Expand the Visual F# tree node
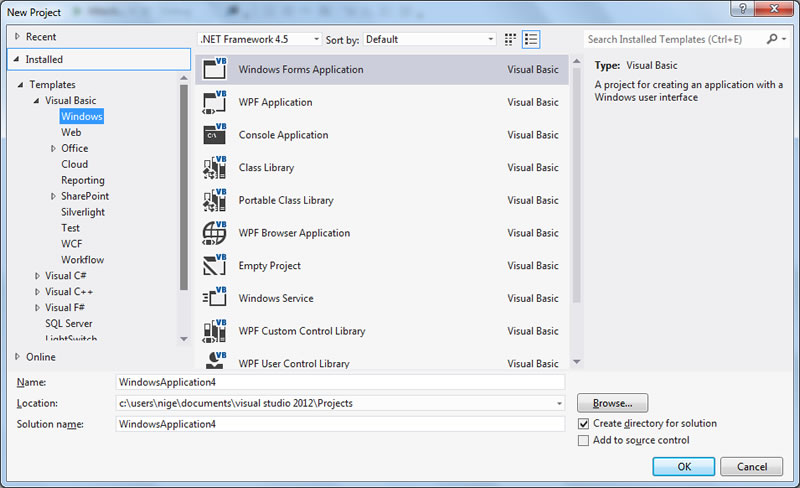This screenshot has width=800, height=488. point(37,308)
